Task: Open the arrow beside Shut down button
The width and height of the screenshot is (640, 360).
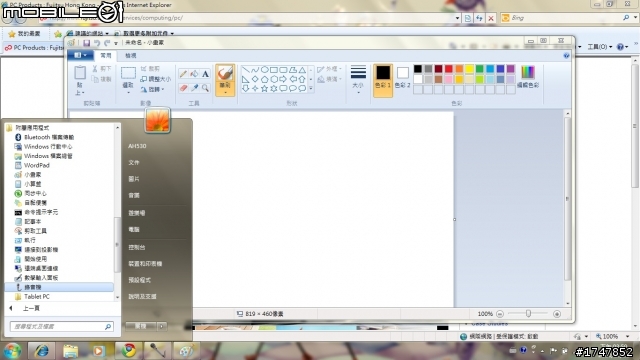Action: 162,326
